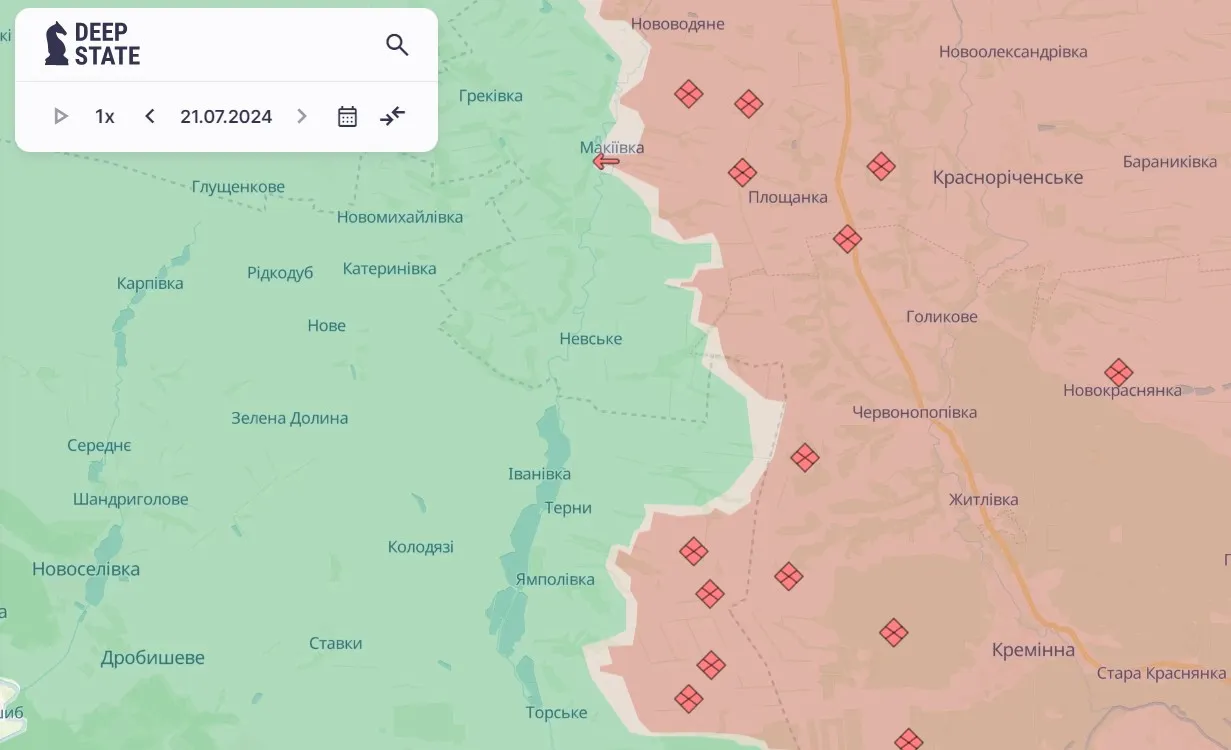Open the calendar date picker
The image size is (1231, 750).
point(347,116)
